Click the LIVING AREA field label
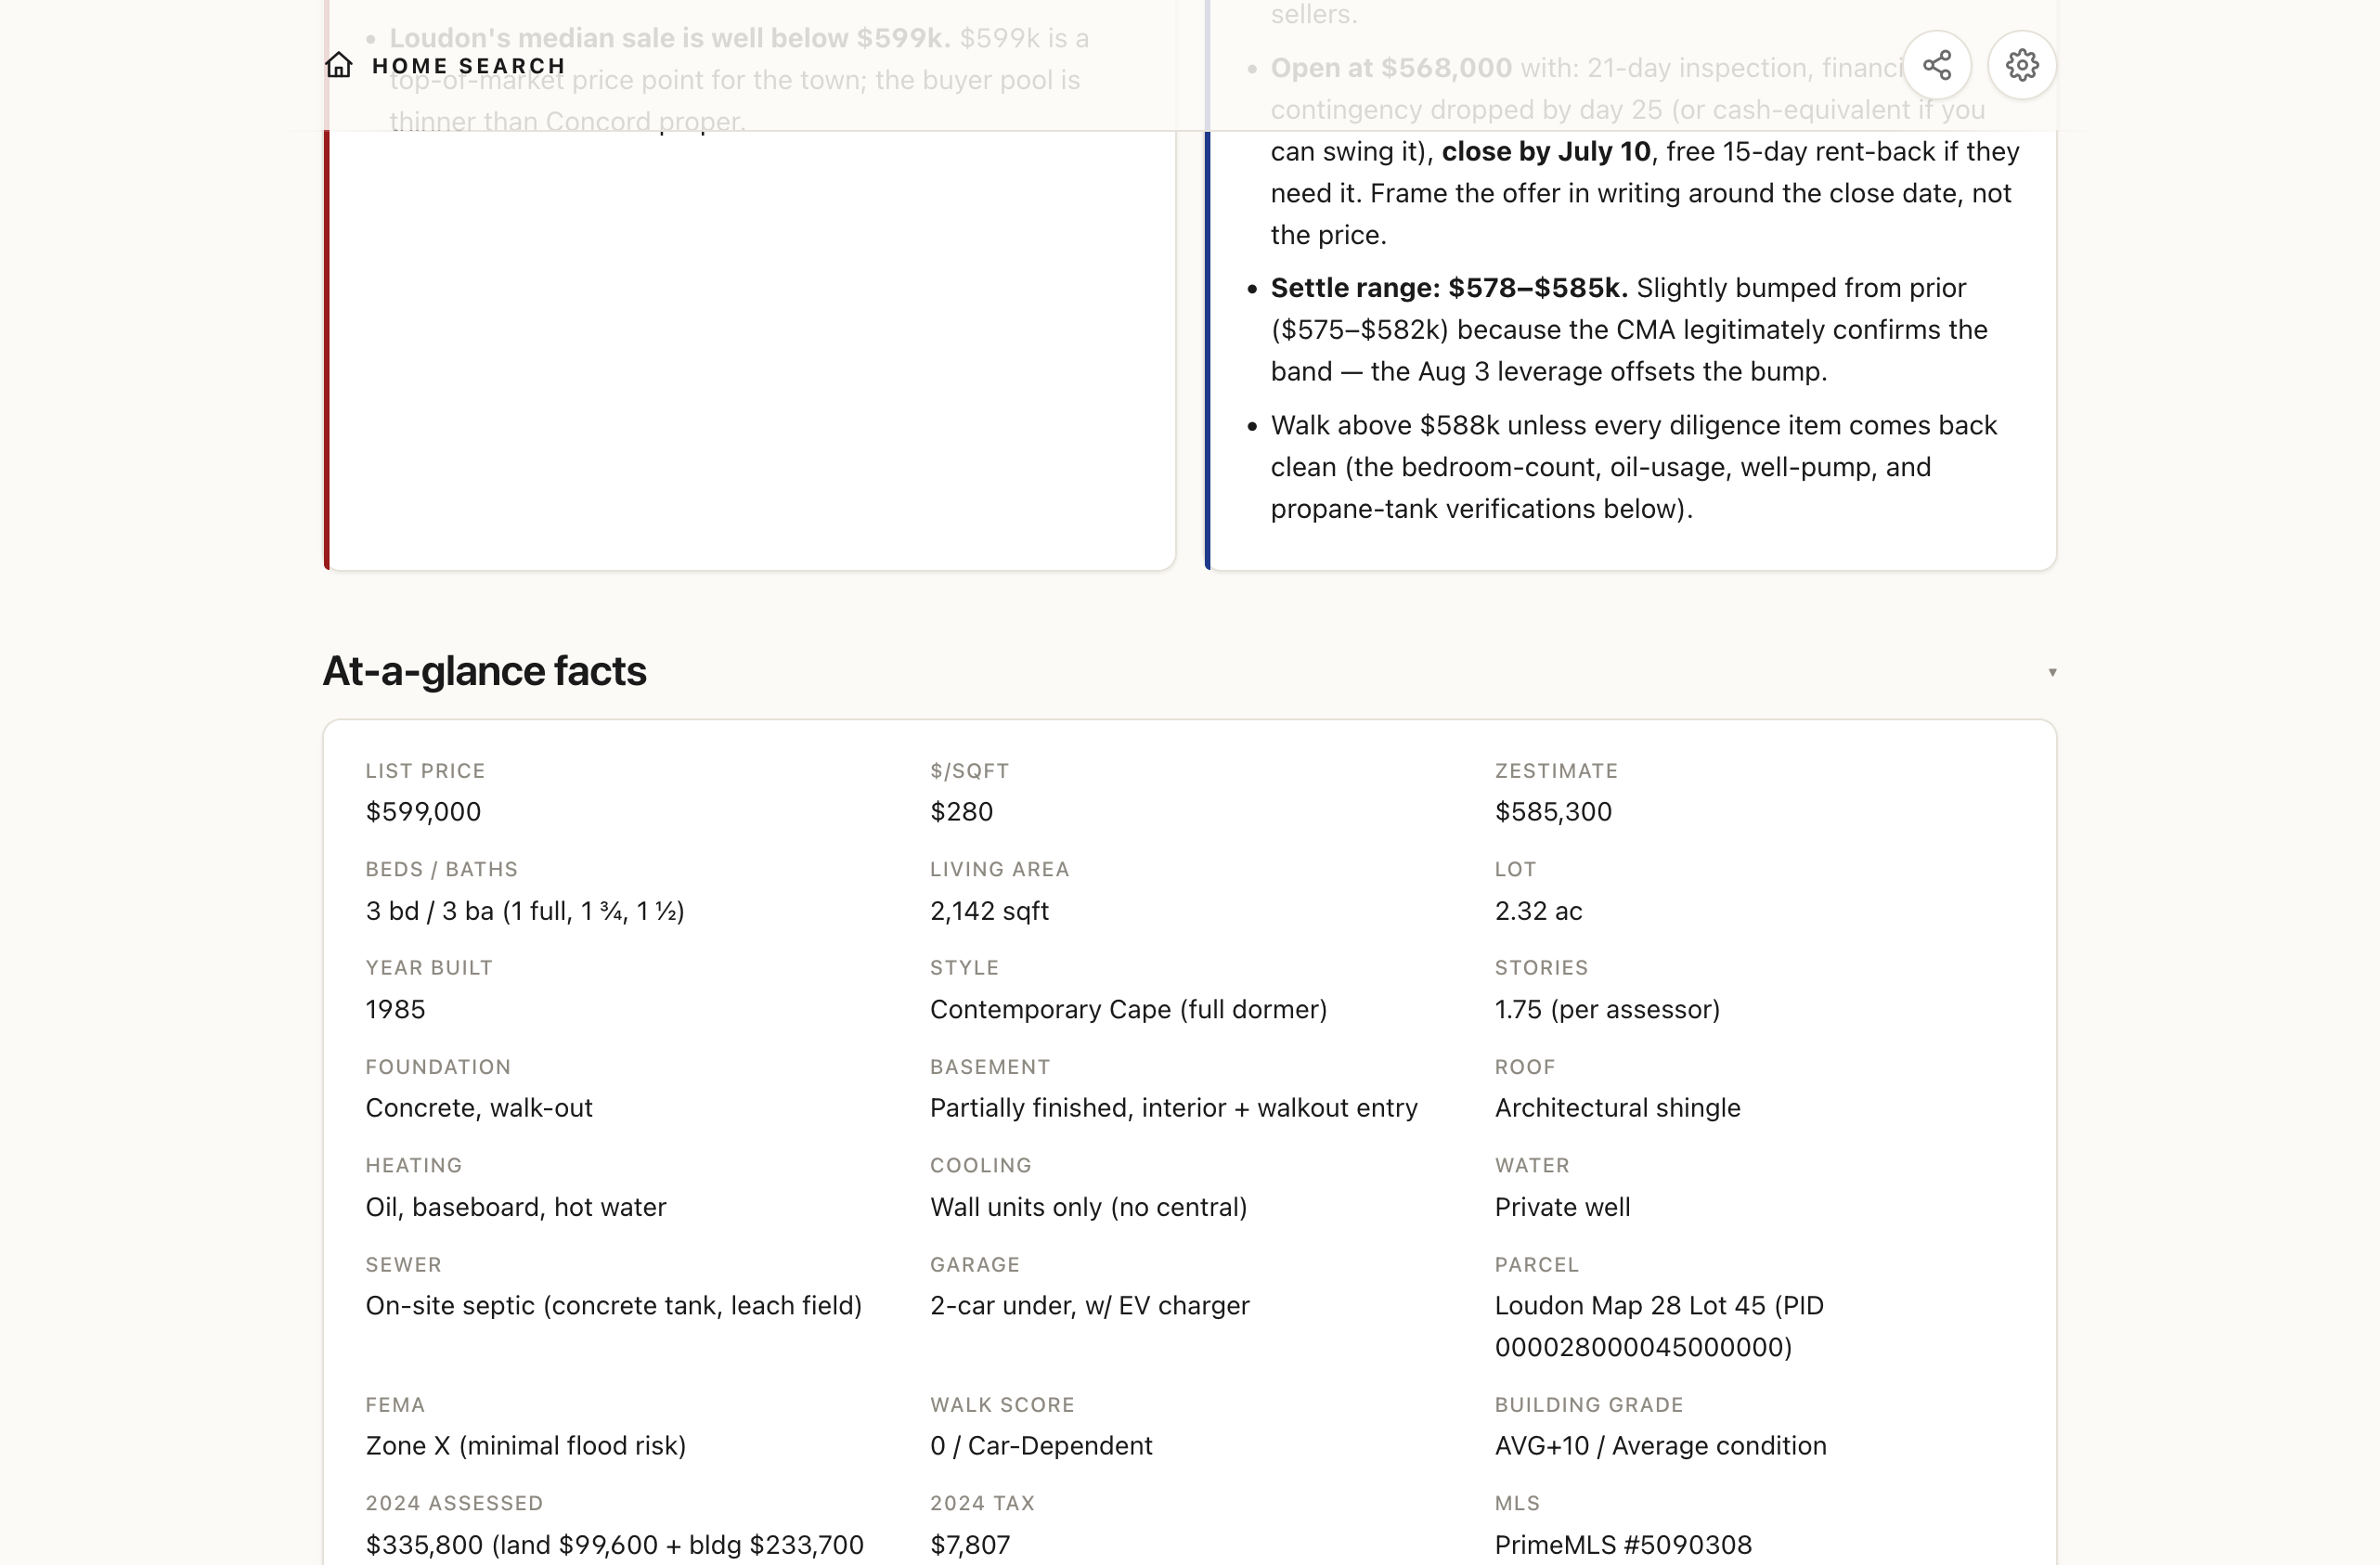 (x=999, y=869)
